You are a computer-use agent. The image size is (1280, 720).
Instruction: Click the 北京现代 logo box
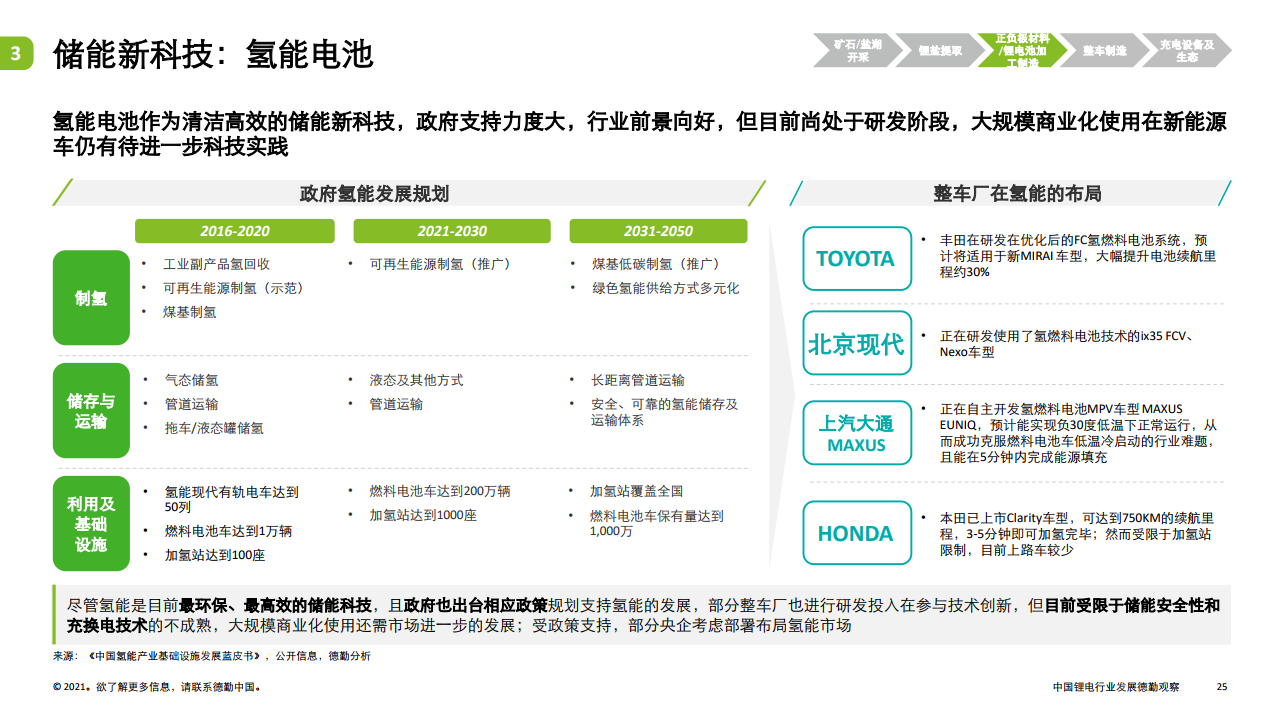856,344
